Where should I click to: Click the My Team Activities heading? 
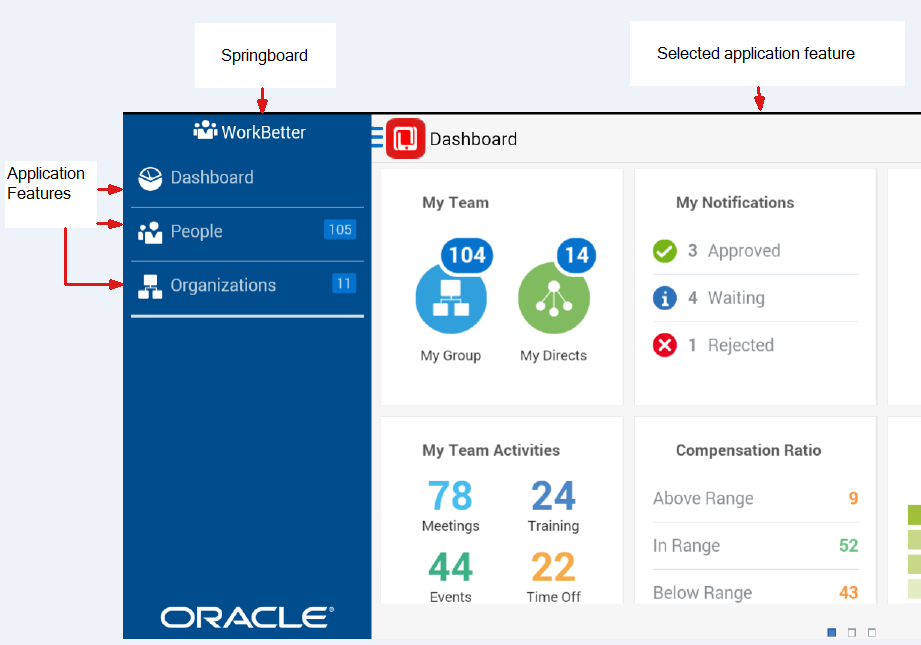[491, 451]
